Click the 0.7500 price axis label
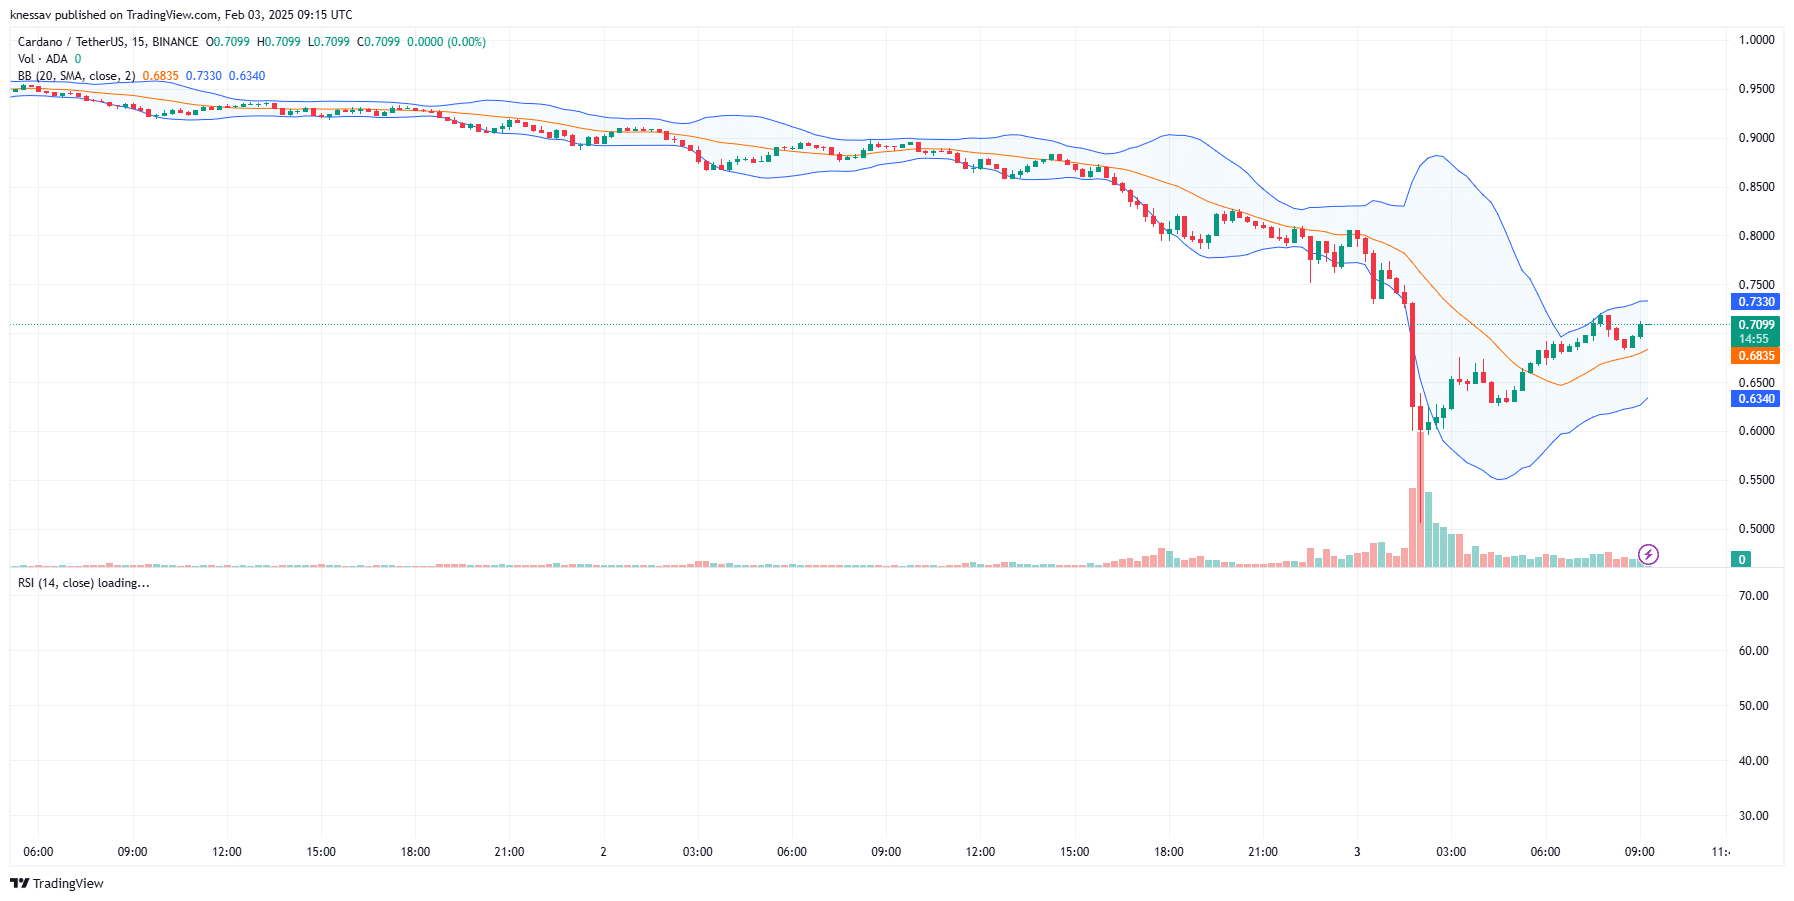Screen dimensions: 1794x901 [1756, 285]
